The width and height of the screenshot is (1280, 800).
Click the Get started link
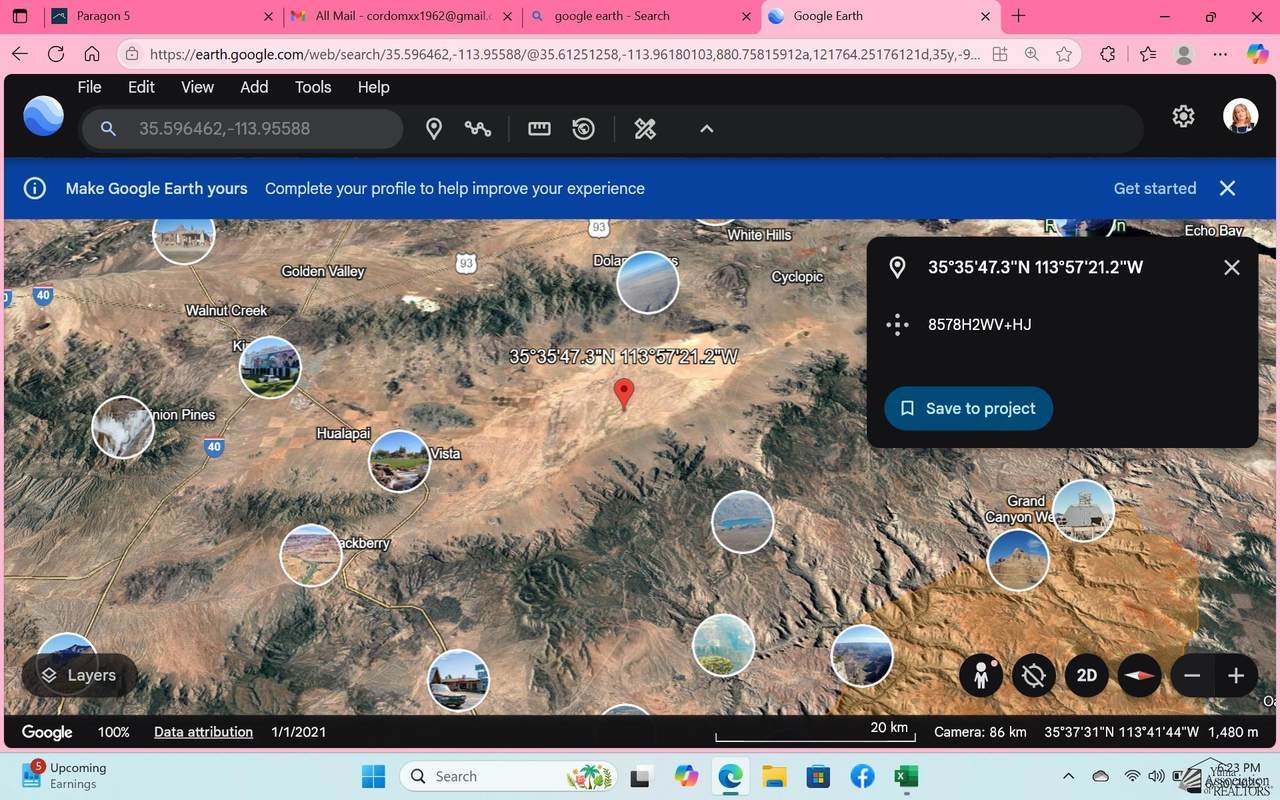point(1154,188)
